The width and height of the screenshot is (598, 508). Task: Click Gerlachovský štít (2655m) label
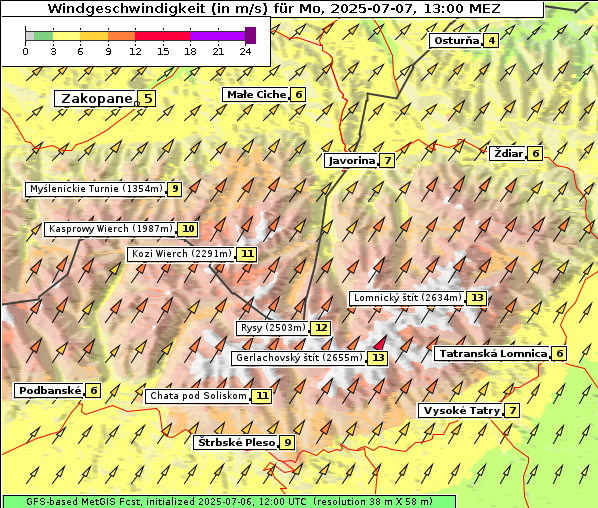click(299, 358)
